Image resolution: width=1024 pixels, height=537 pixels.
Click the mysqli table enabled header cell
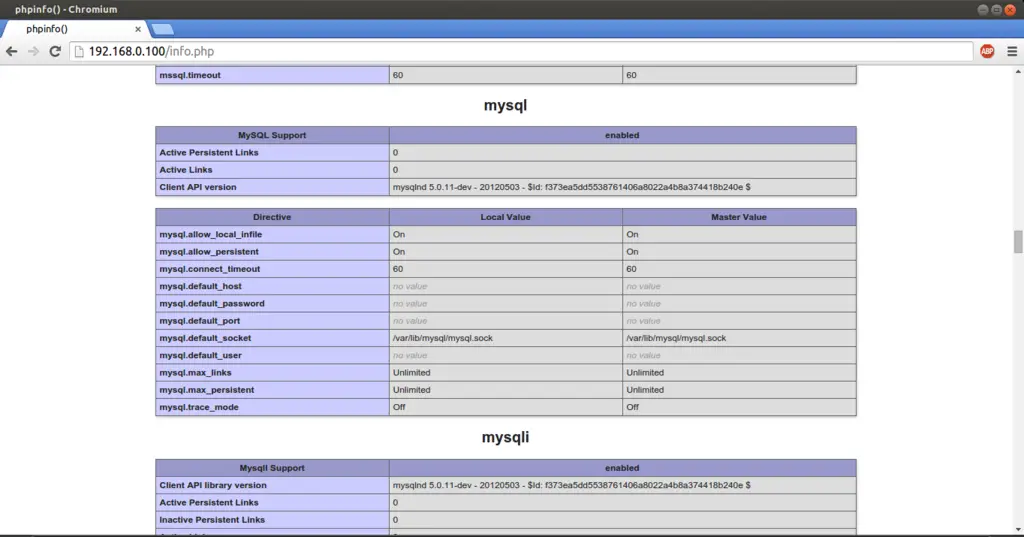point(622,468)
